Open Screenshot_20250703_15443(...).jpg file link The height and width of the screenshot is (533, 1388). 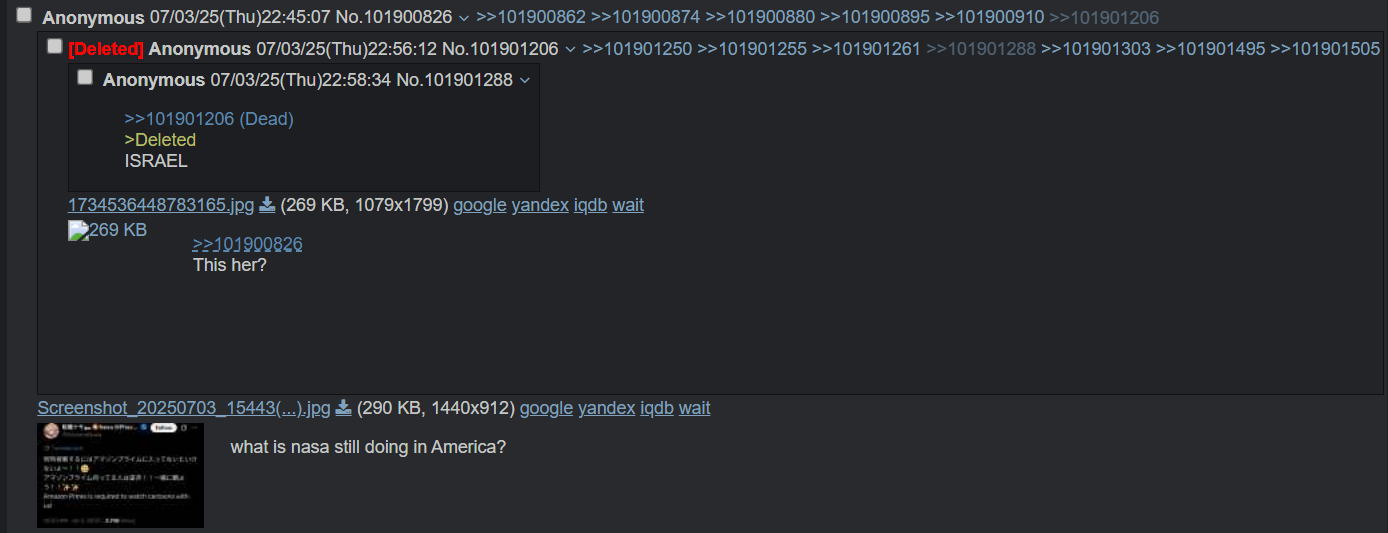pyautogui.click(x=183, y=408)
